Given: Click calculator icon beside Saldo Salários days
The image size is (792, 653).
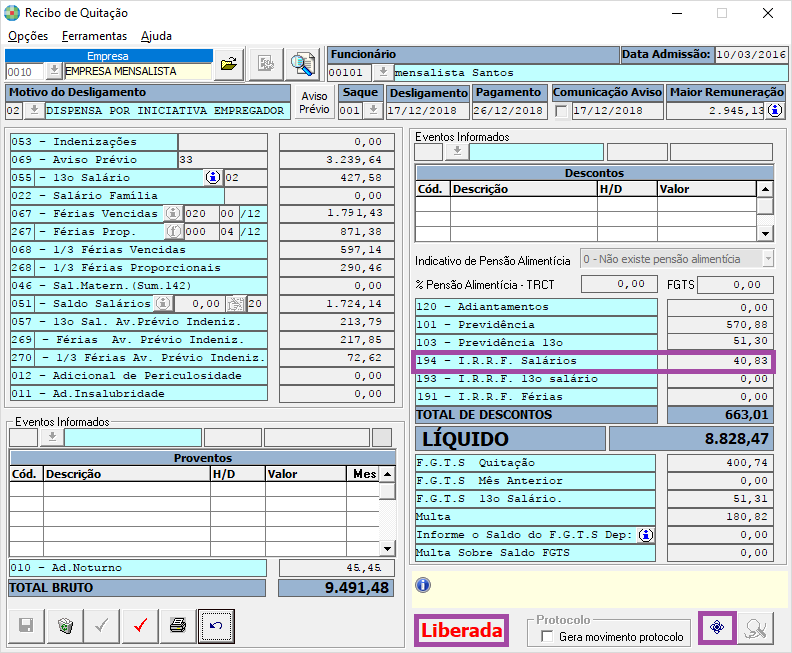Looking at the screenshot, I should (235, 304).
